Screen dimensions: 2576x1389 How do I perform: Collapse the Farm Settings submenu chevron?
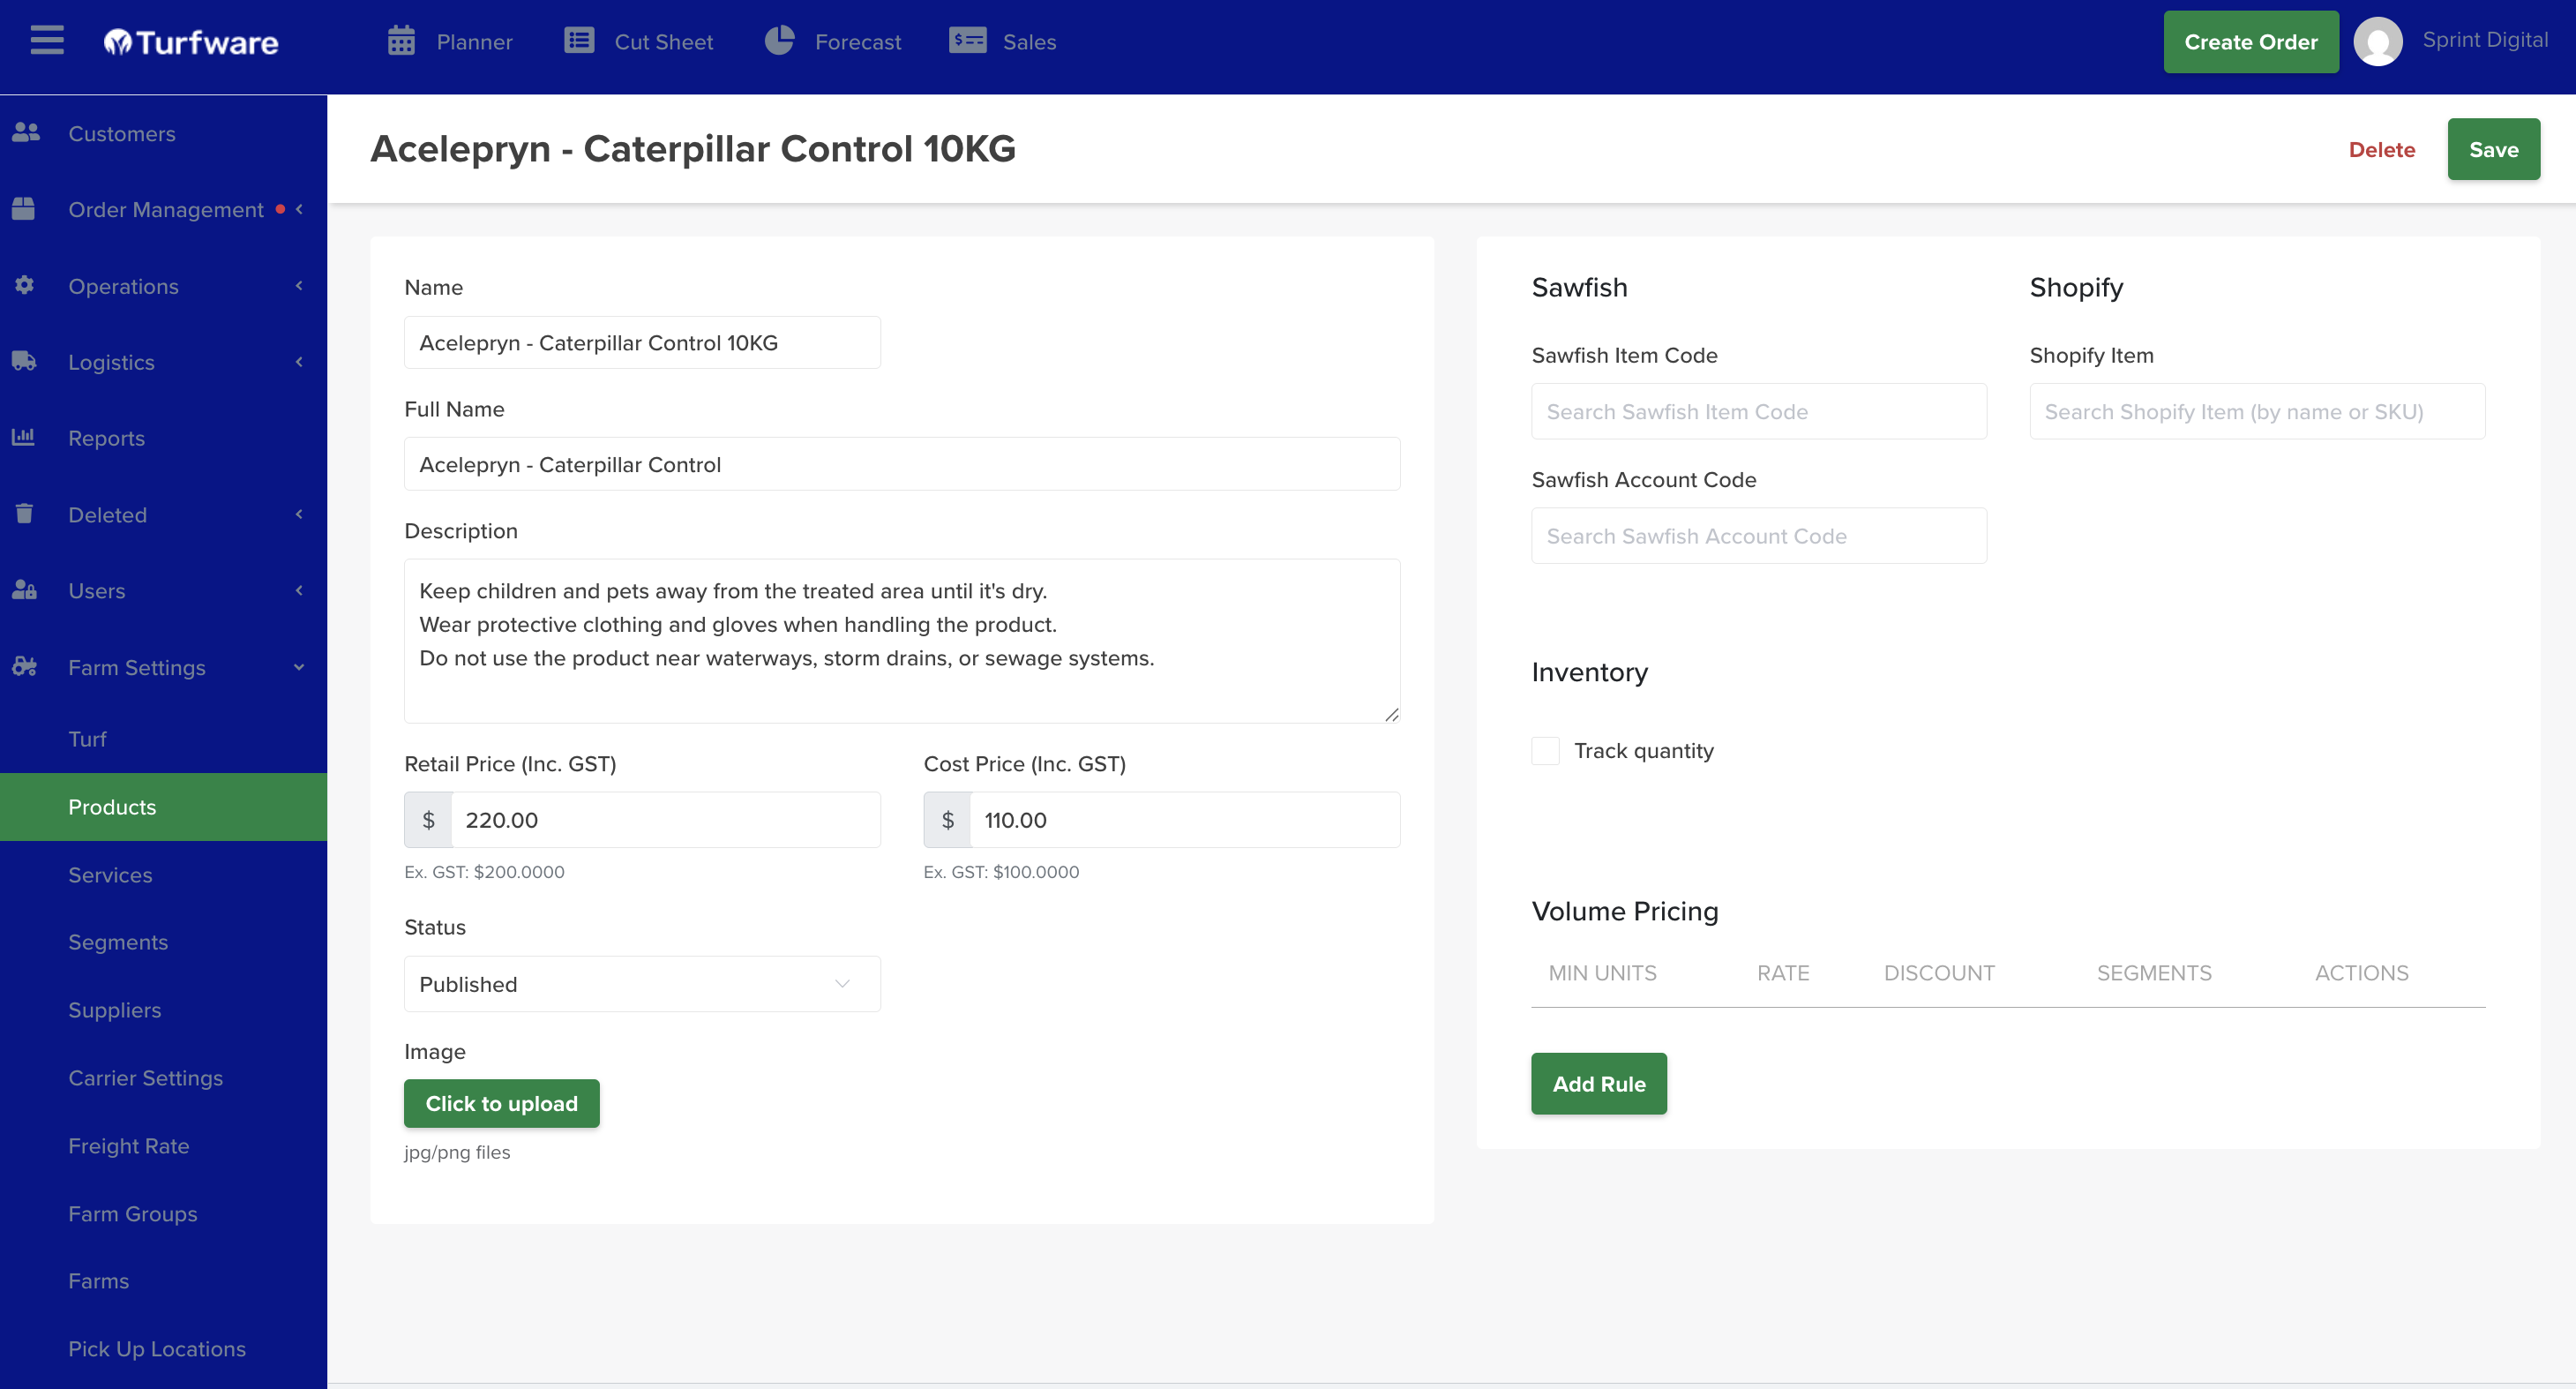point(299,667)
